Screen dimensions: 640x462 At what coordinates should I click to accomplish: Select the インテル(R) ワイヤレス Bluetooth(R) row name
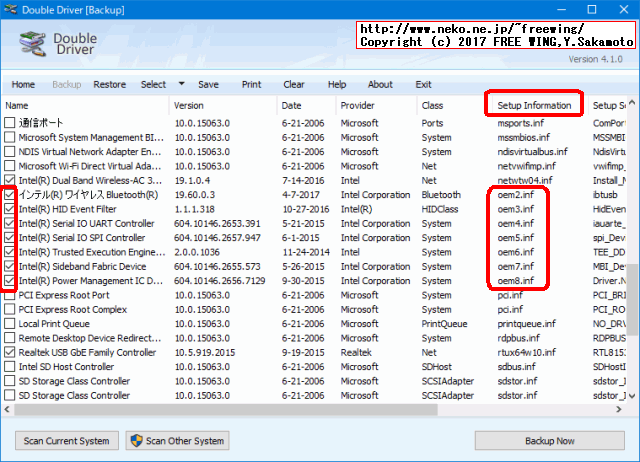click(x=88, y=195)
